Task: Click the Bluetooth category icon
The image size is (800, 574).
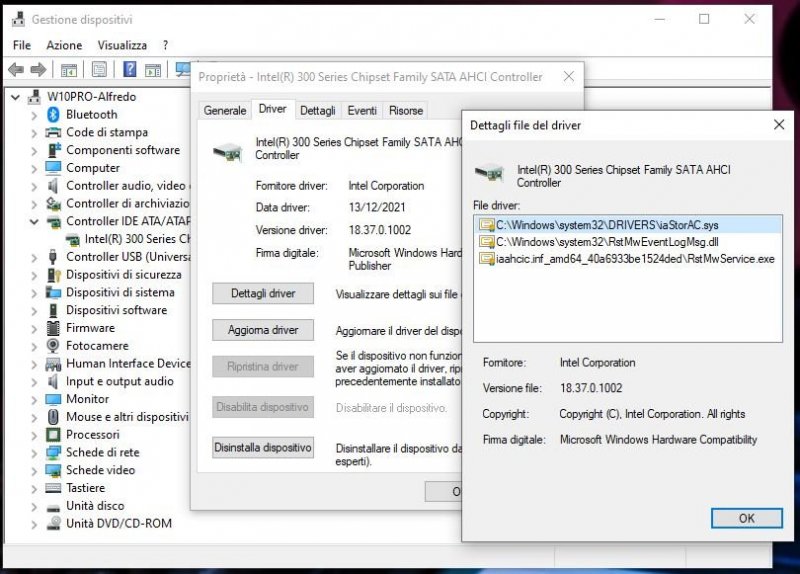Action: (53, 114)
